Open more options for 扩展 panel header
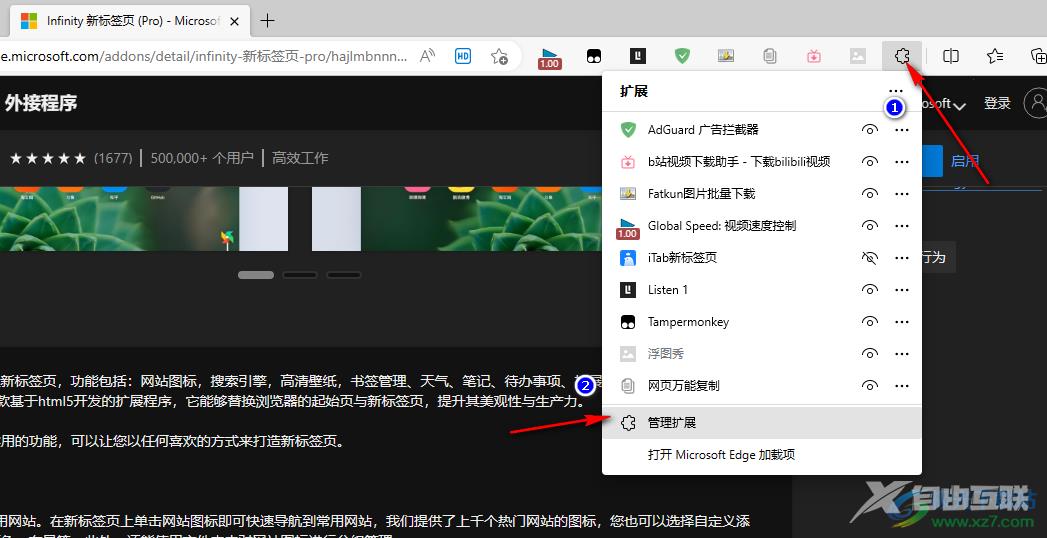Image resolution: width=1047 pixels, height=538 pixels. [x=895, y=91]
